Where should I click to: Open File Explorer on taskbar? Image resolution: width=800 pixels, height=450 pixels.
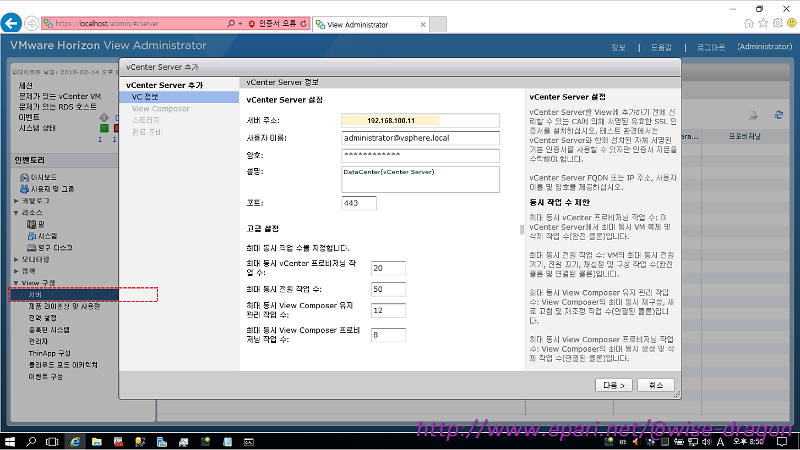point(96,442)
